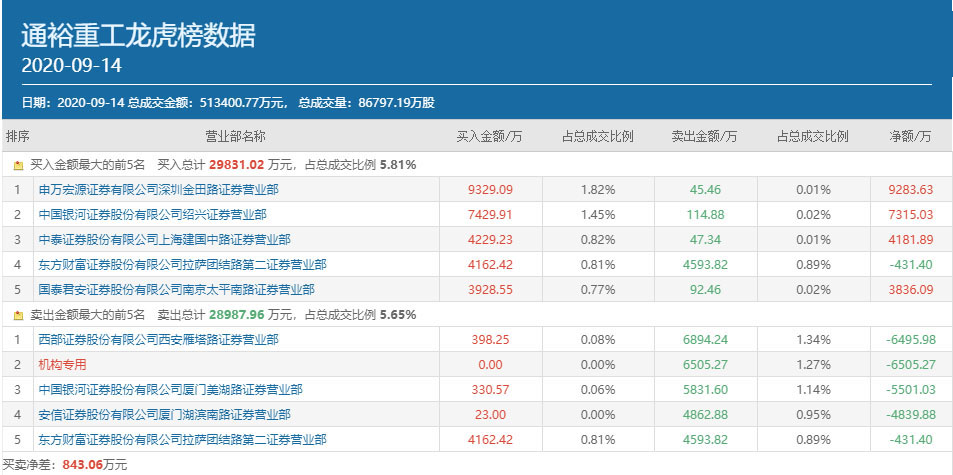Select the 买入总计 value 29831.02

click(x=237, y=165)
